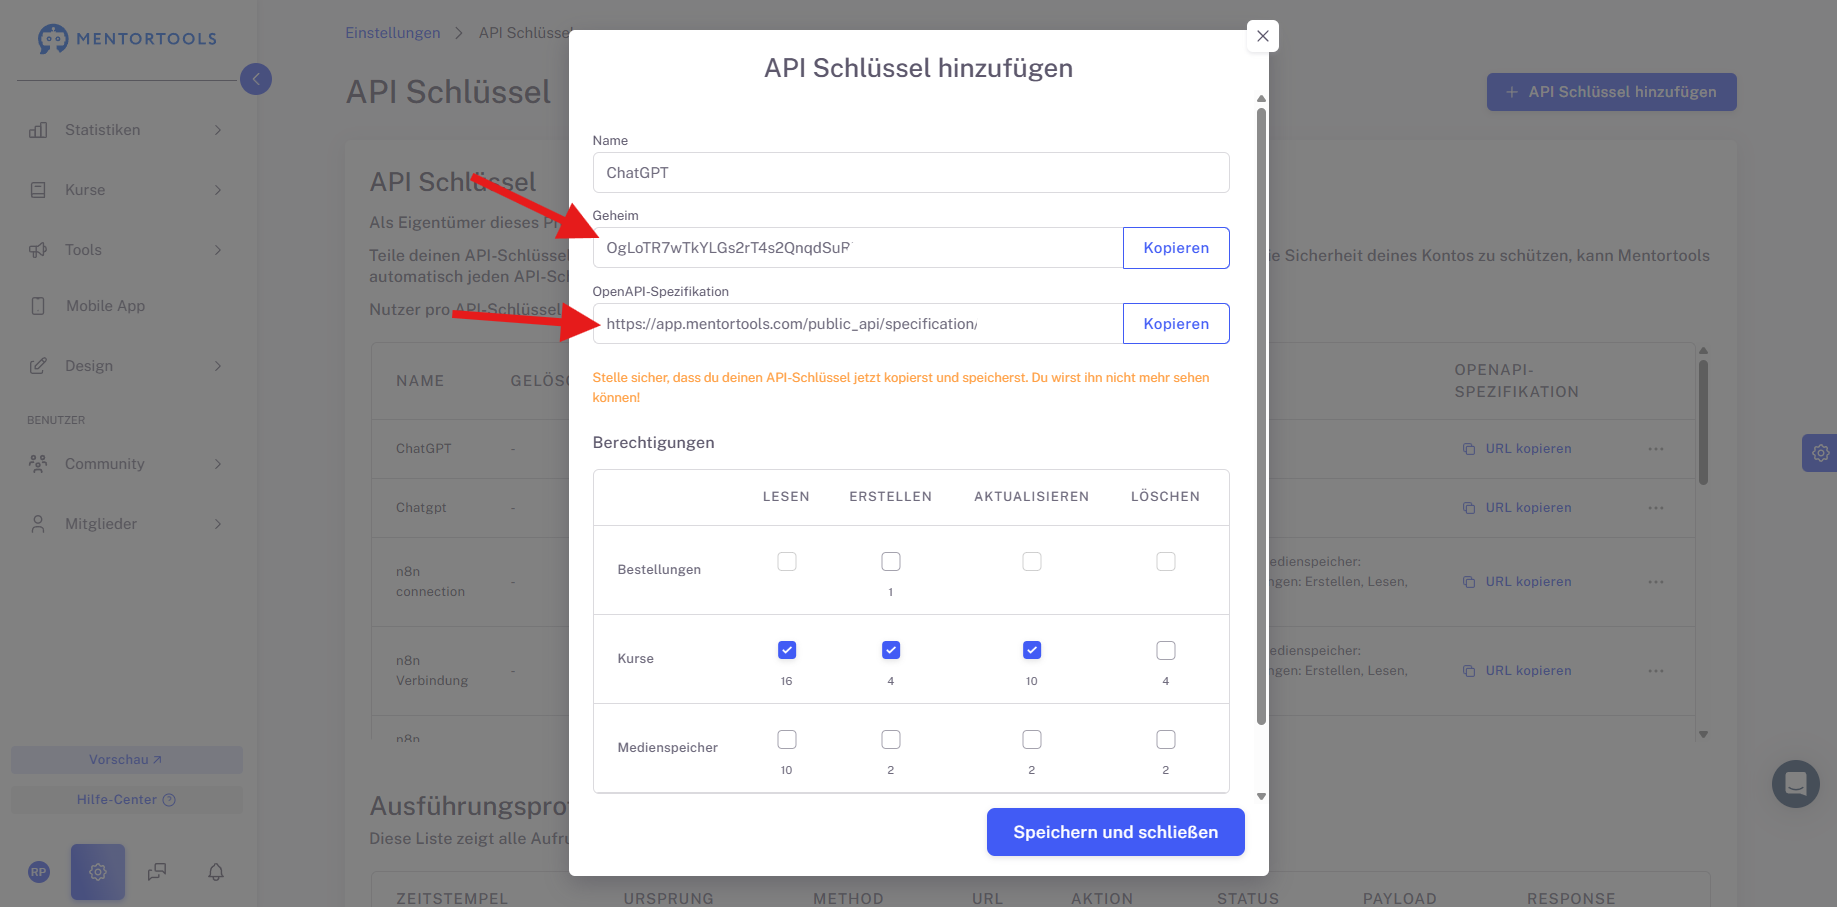1837x907 pixels.
Task: Open Mobile App menu item
Action: pos(105,306)
